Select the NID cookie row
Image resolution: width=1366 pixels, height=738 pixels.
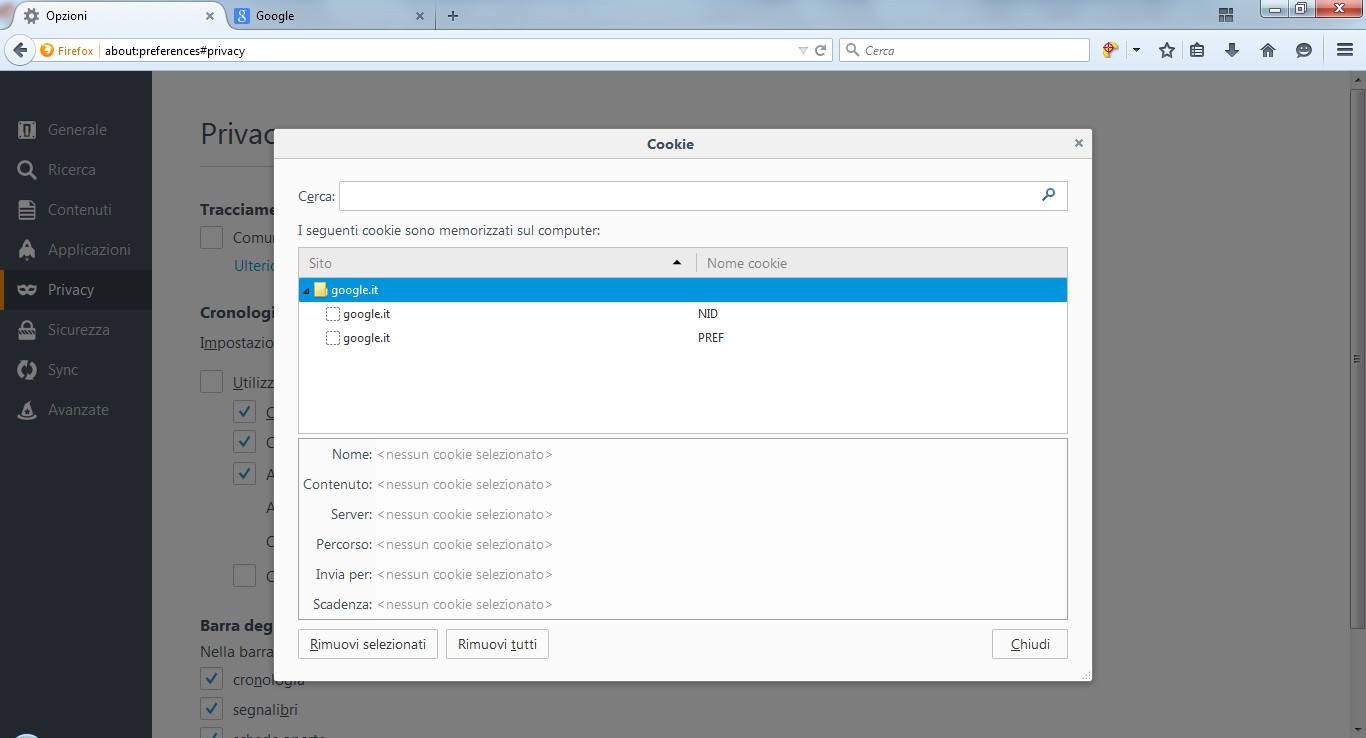(500, 313)
